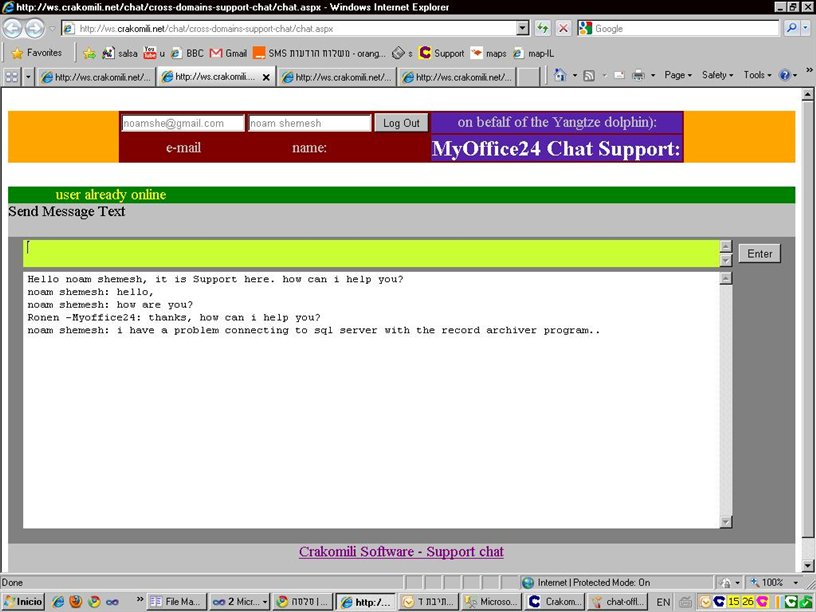Print the page with the printer icon

[x=638, y=75]
